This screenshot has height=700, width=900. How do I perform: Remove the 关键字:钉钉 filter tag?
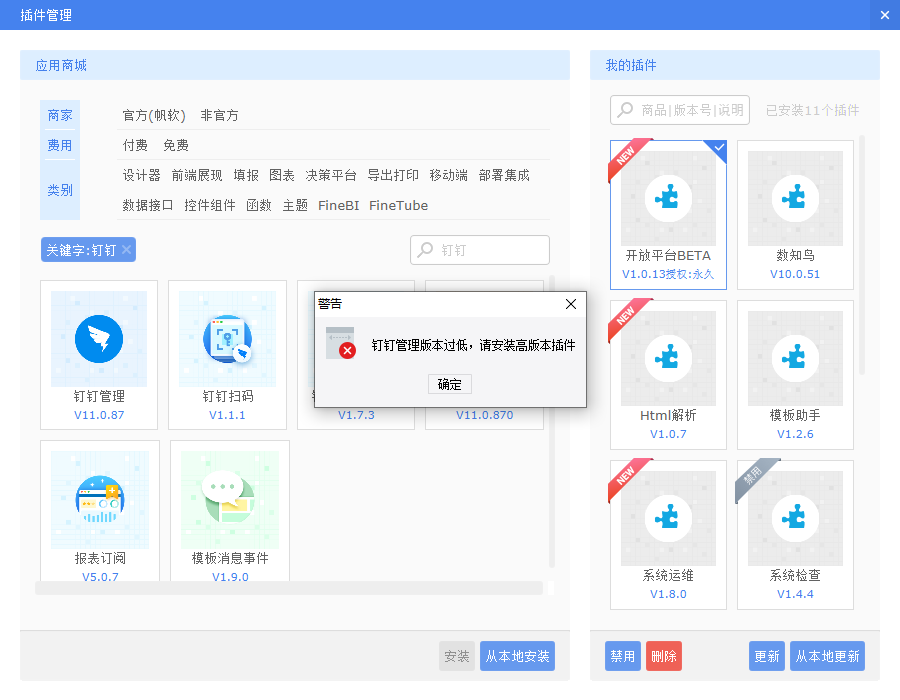coord(127,250)
